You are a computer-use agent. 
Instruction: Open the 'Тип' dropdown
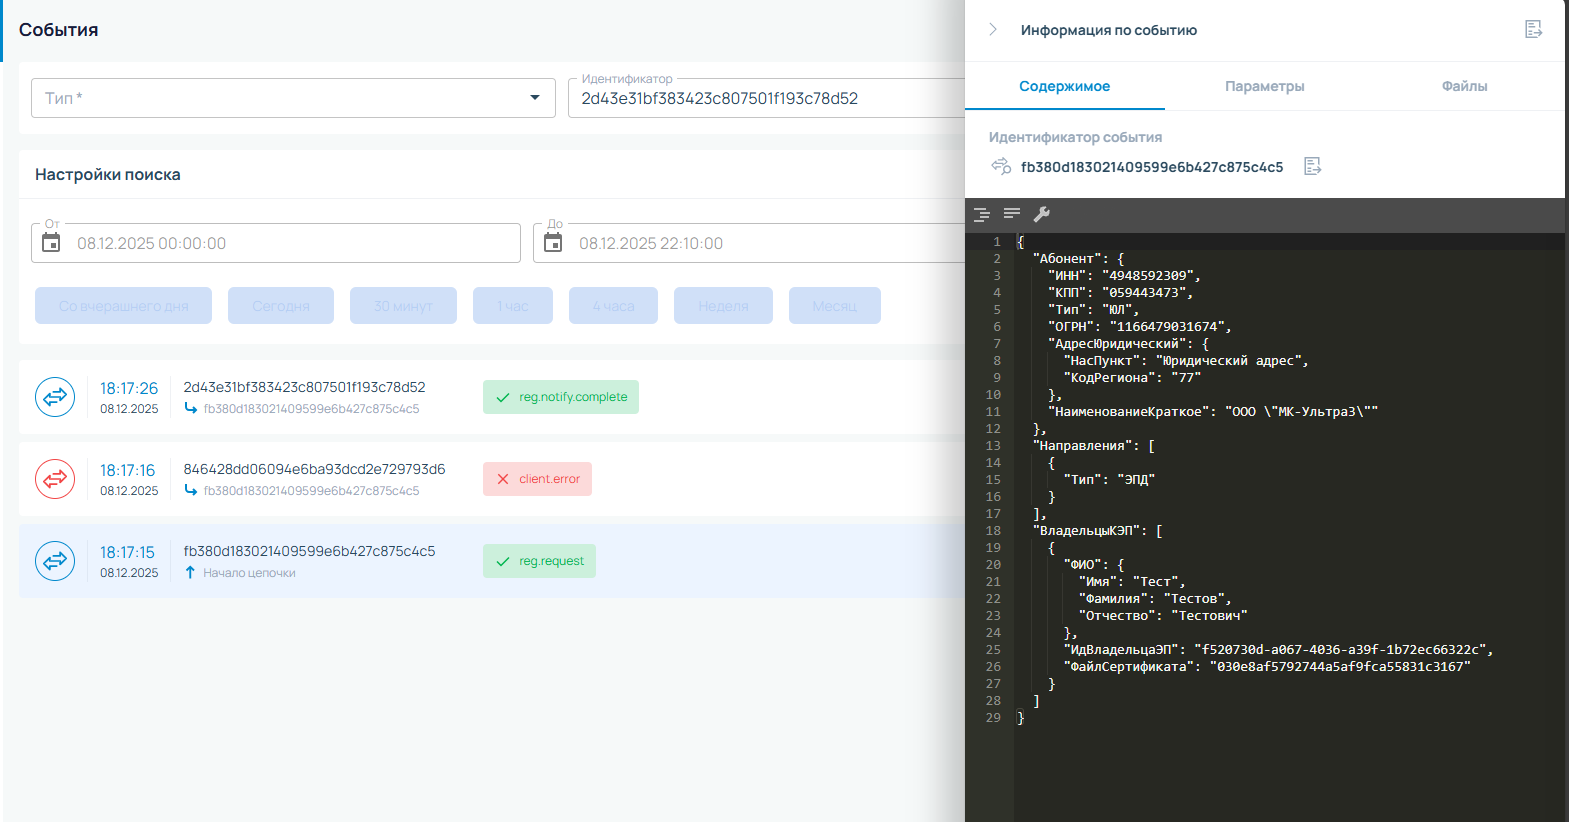click(293, 98)
